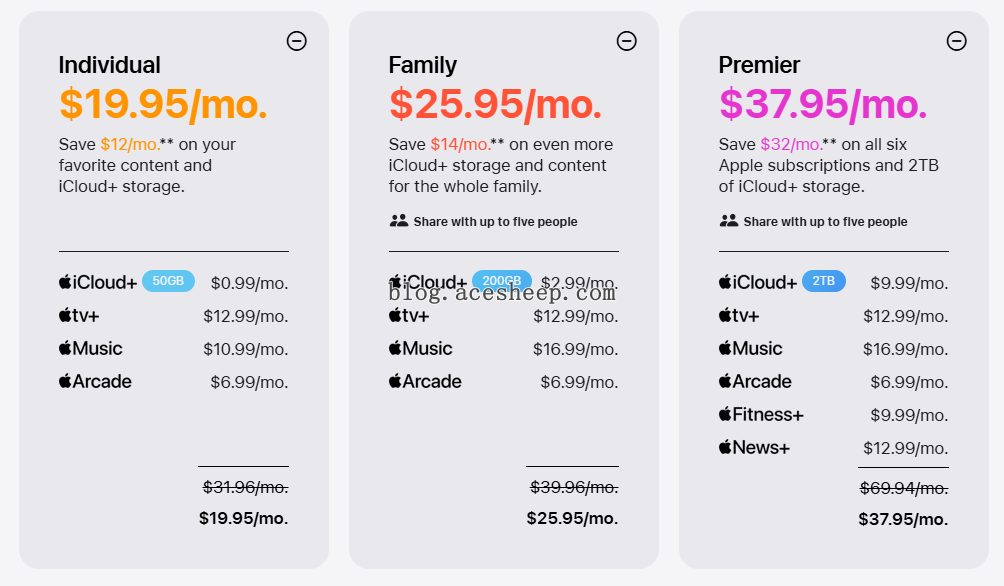Click the orange Save $12/mo. text
Viewport: 1004px width, 586px height.
click(130, 144)
